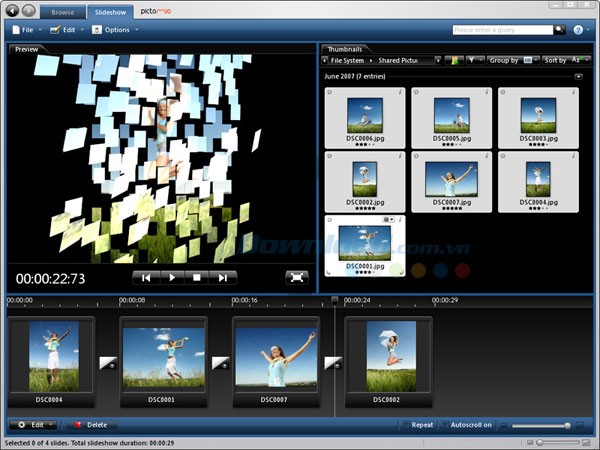Open the Help question mark icon
This screenshot has height=450, width=600.
coord(579,30)
